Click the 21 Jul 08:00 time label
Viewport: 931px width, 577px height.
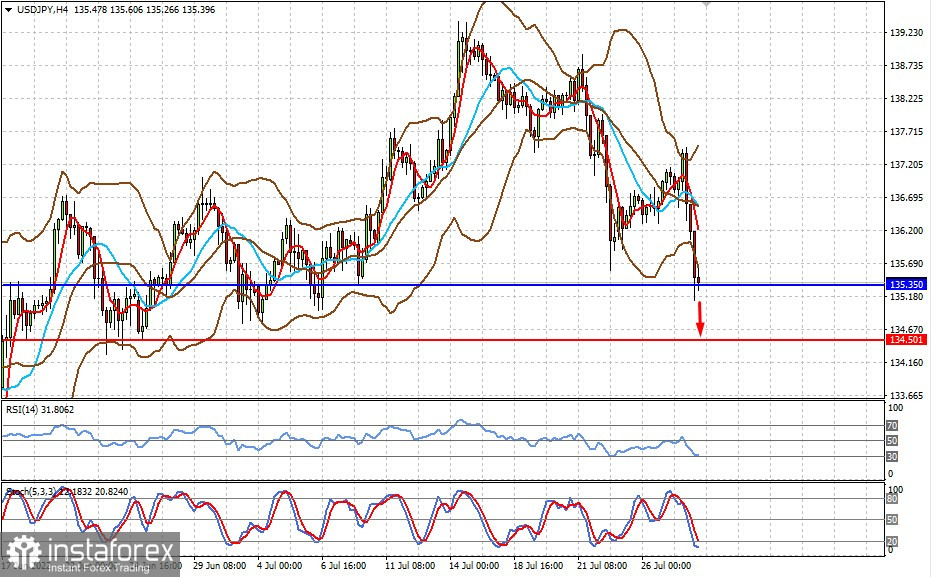[602, 566]
